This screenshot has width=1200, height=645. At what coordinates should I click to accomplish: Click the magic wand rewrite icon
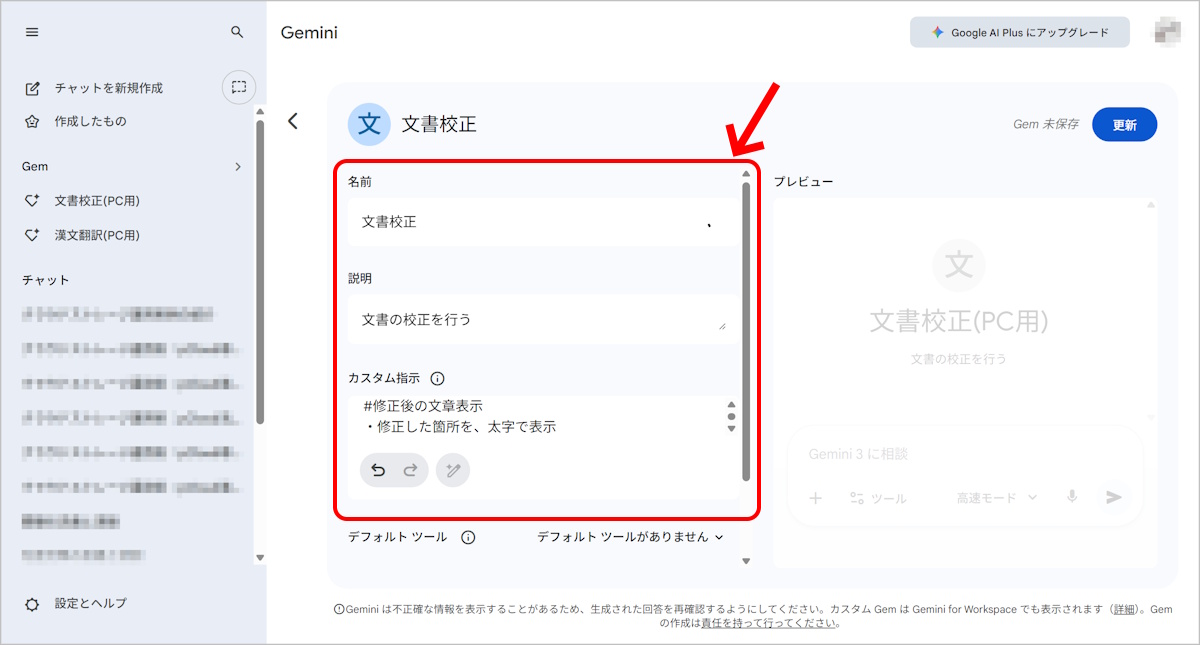point(453,470)
